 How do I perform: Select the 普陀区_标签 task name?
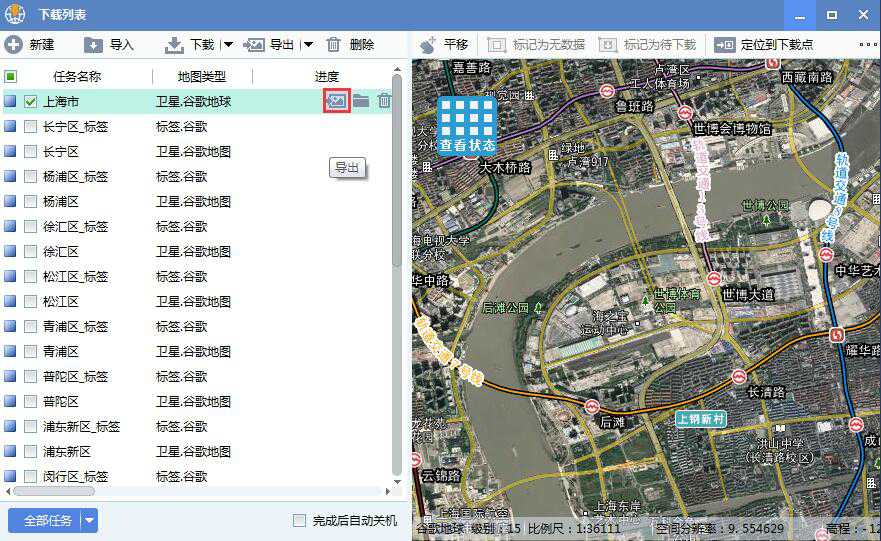[75, 376]
